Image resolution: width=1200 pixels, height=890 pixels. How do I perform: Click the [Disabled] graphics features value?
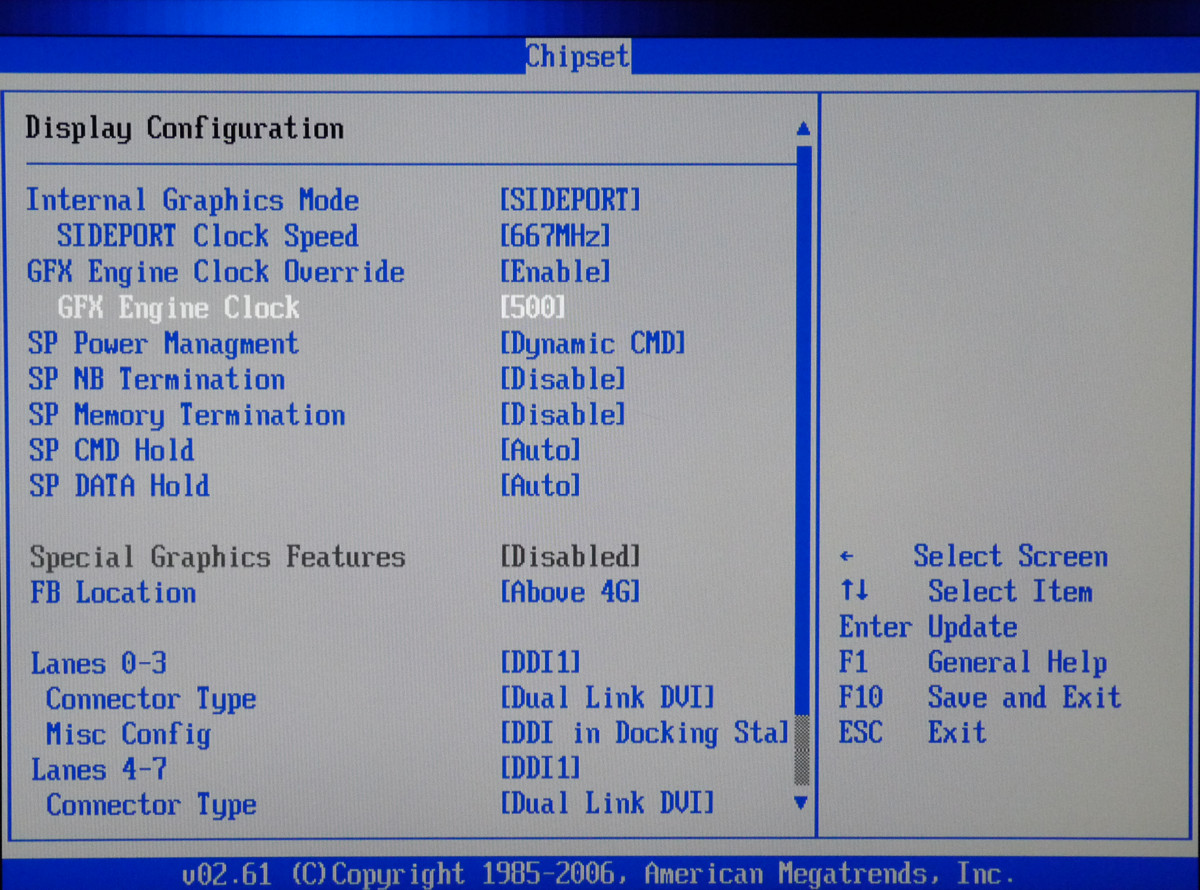[x=570, y=556]
